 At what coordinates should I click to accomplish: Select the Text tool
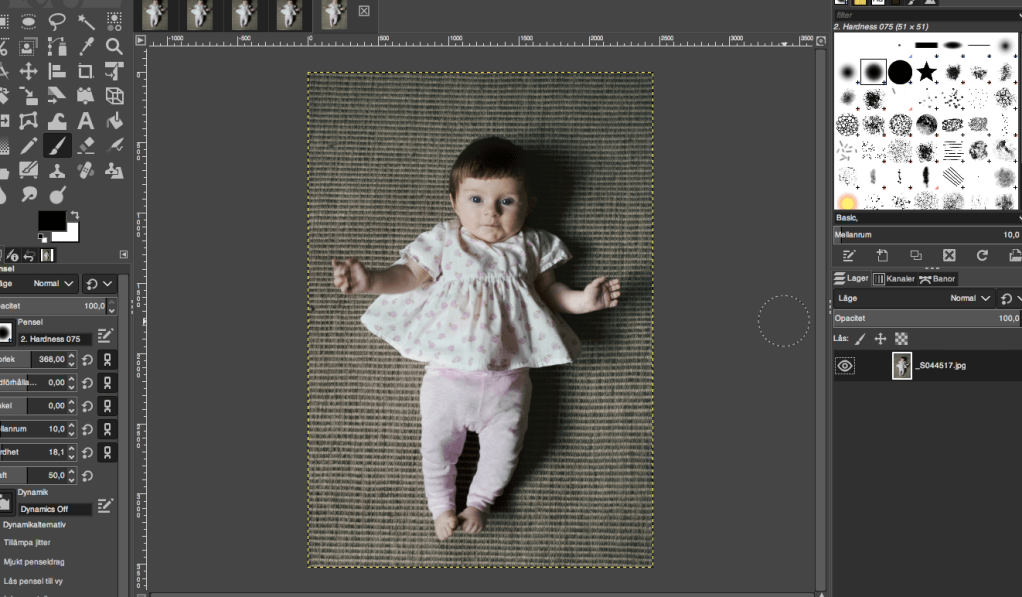pyautogui.click(x=86, y=121)
